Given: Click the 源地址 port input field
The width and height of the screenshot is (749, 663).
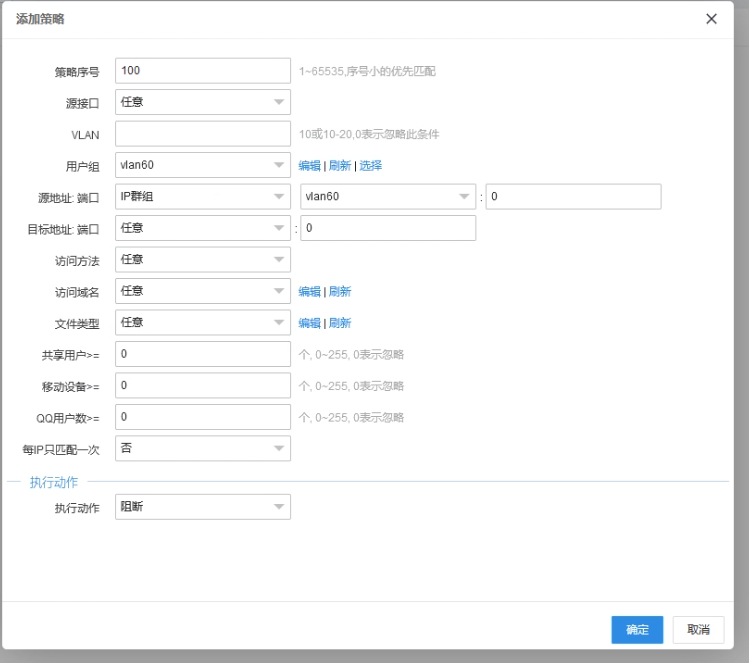Looking at the screenshot, I should click(x=573, y=197).
